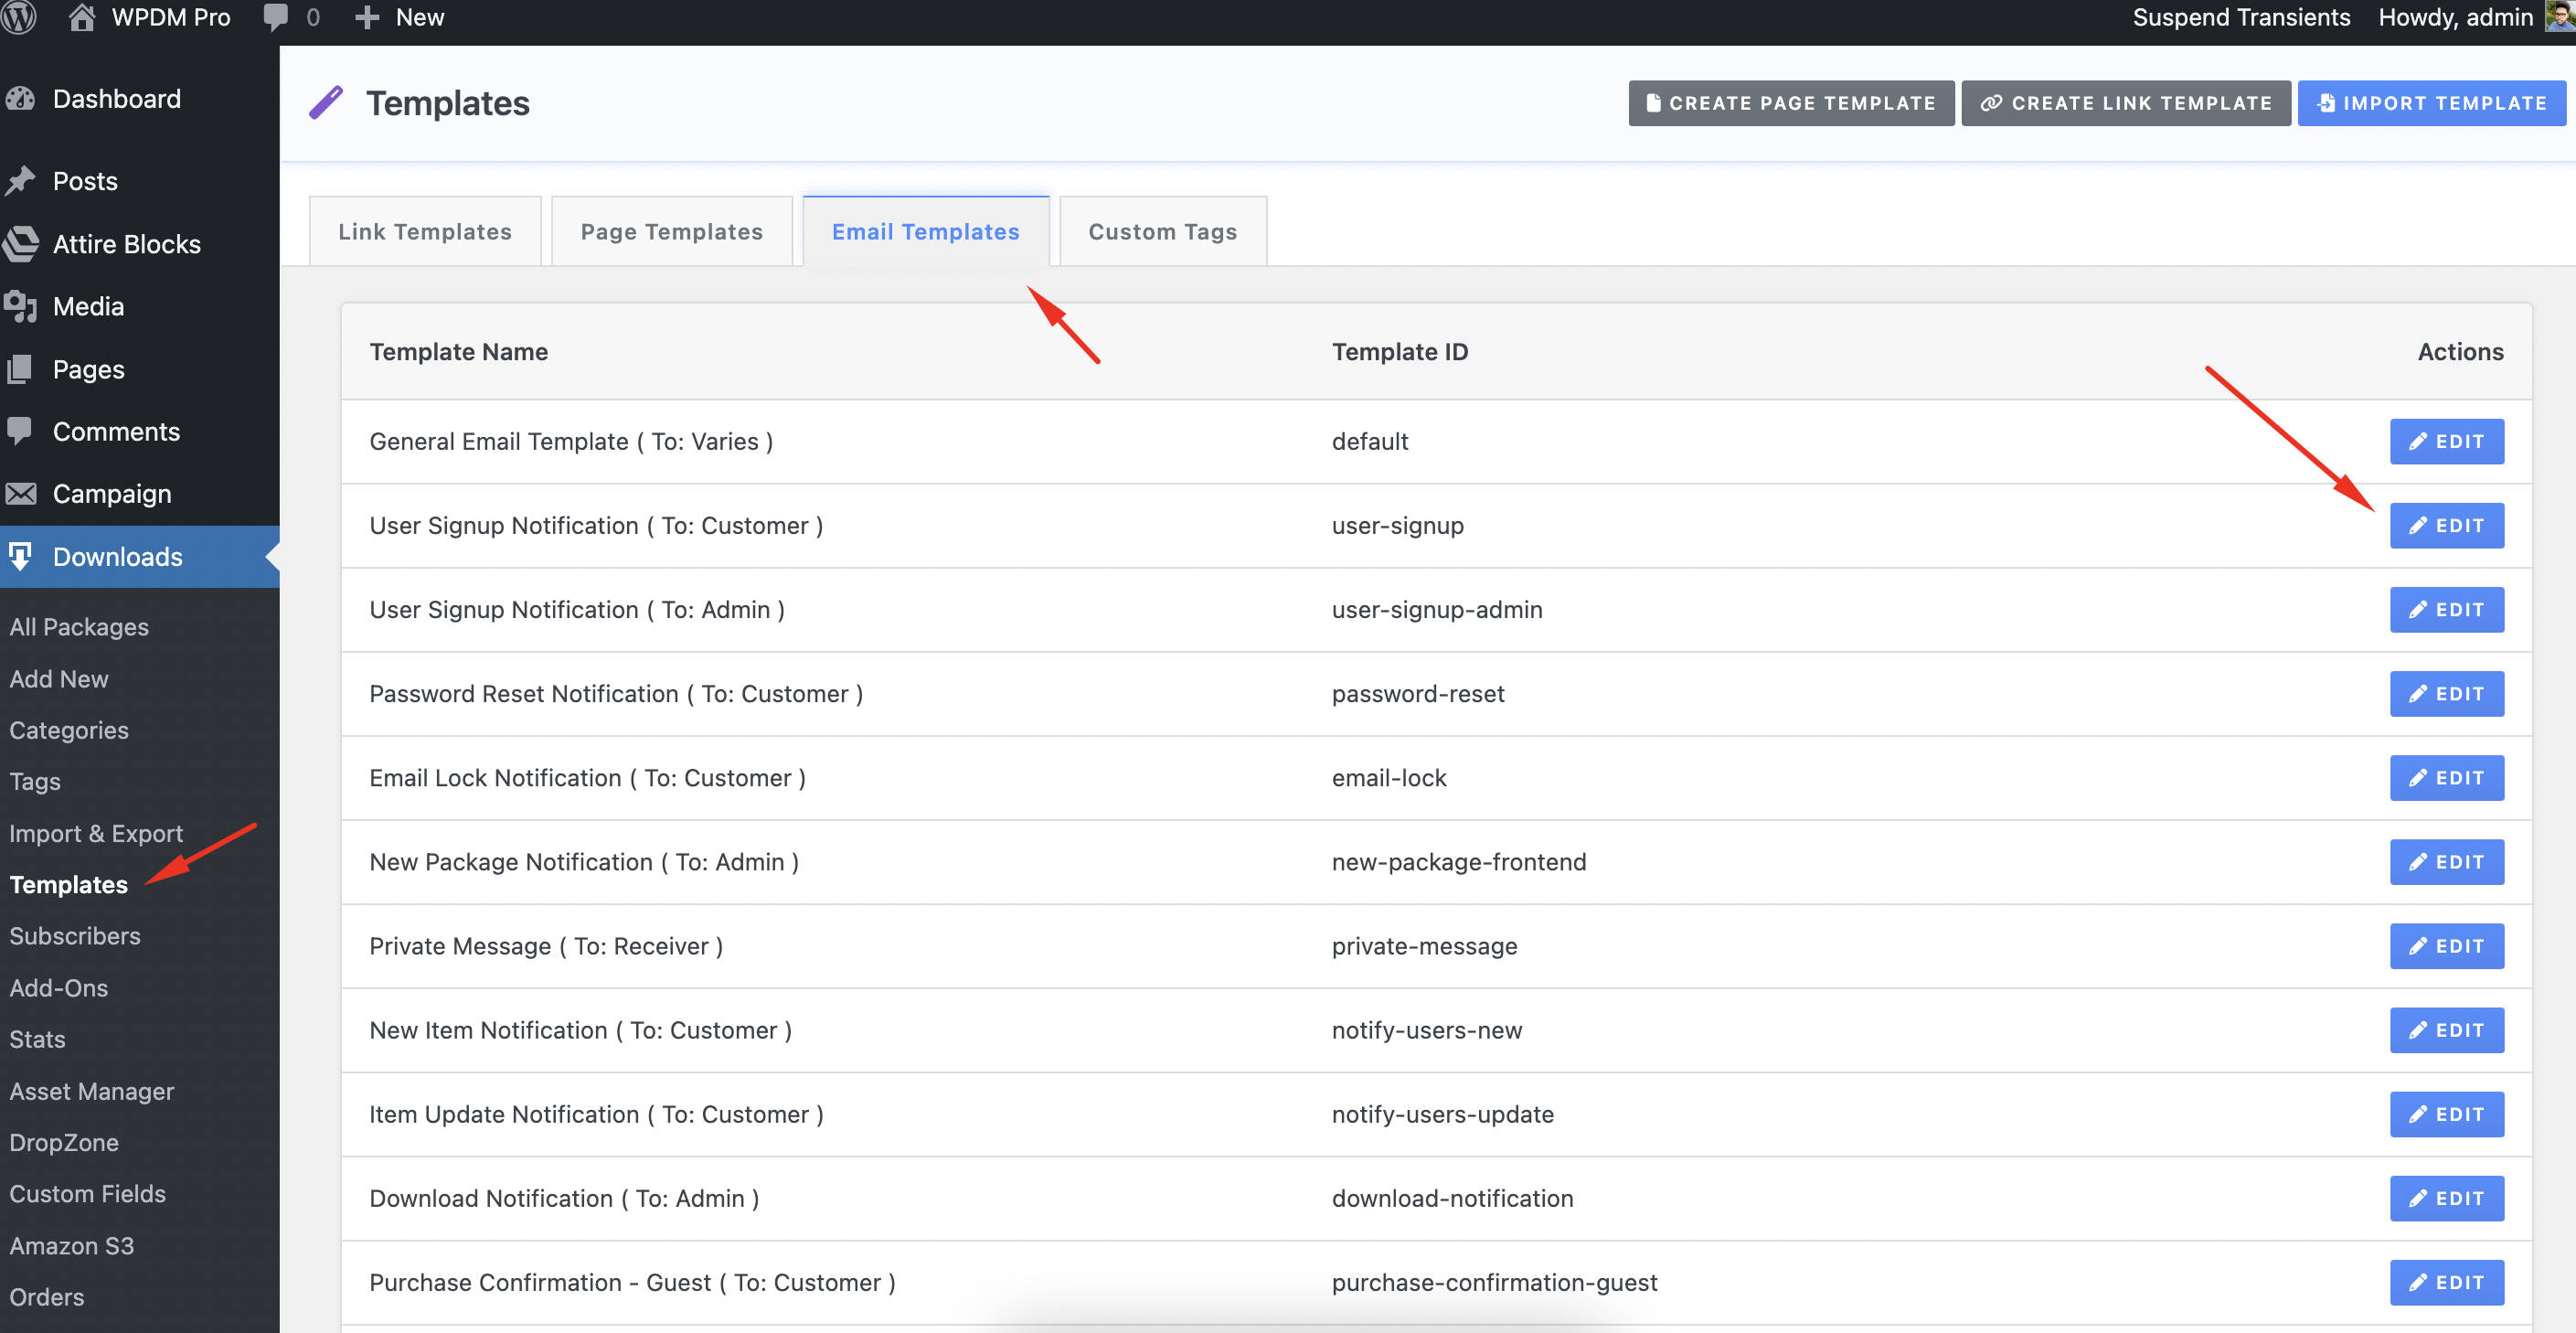This screenshot has width=2576, height=1333.
Task: Open the WPDM Pro site home icon
Action: (x=82, y=17)
